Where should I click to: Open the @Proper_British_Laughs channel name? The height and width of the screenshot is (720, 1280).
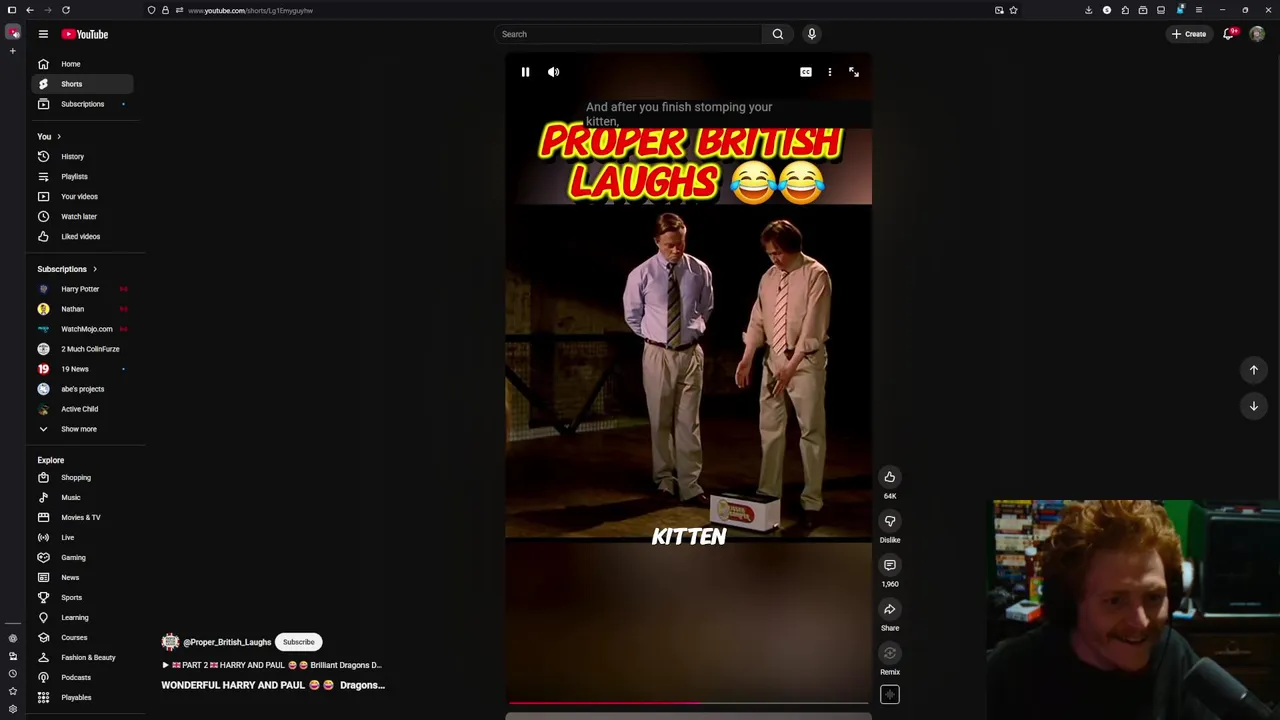click(x=227, y=642)
